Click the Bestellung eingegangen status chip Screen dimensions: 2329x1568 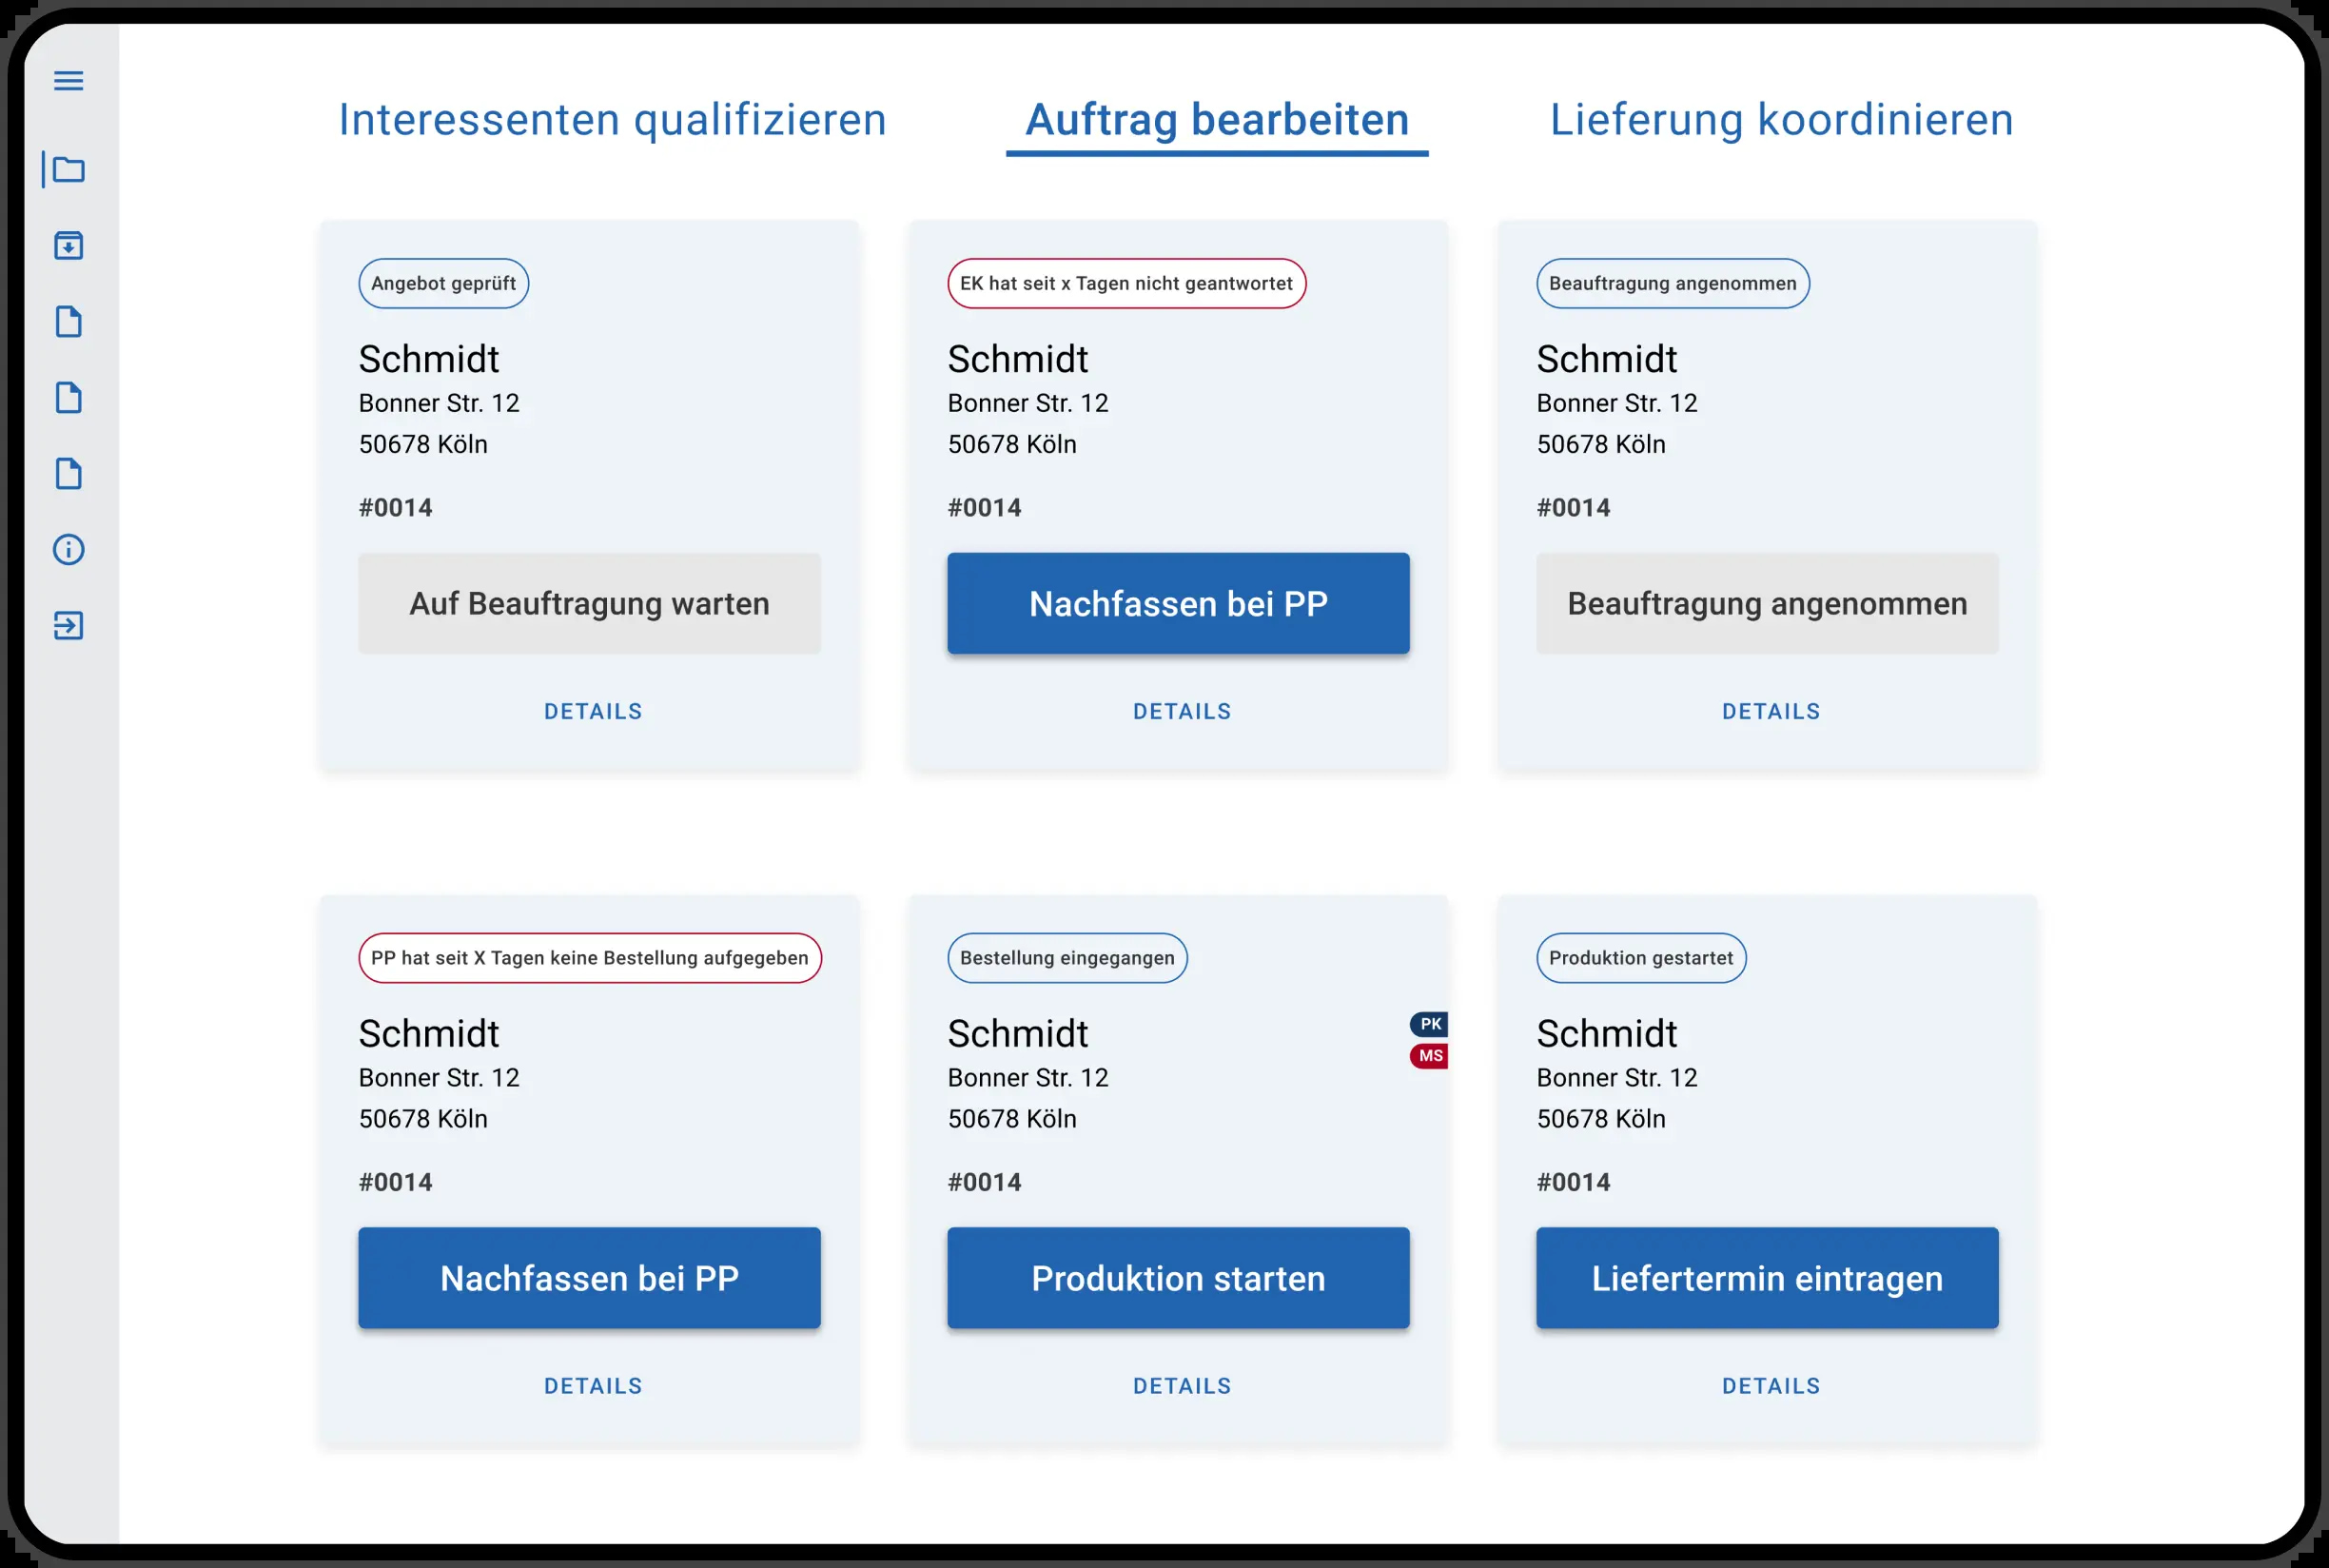1067,958
